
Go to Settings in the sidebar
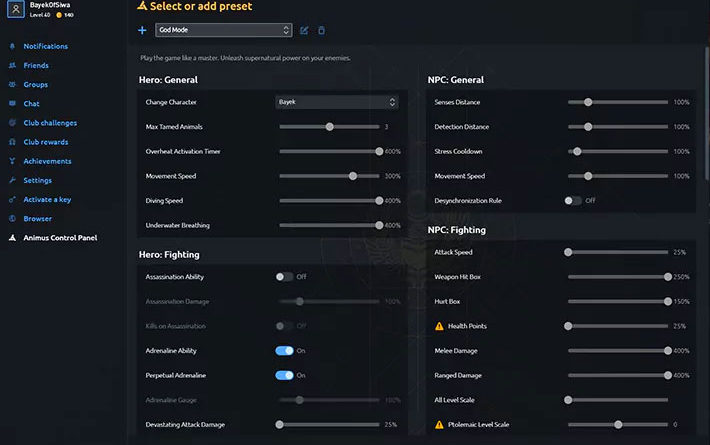(37, 180)
